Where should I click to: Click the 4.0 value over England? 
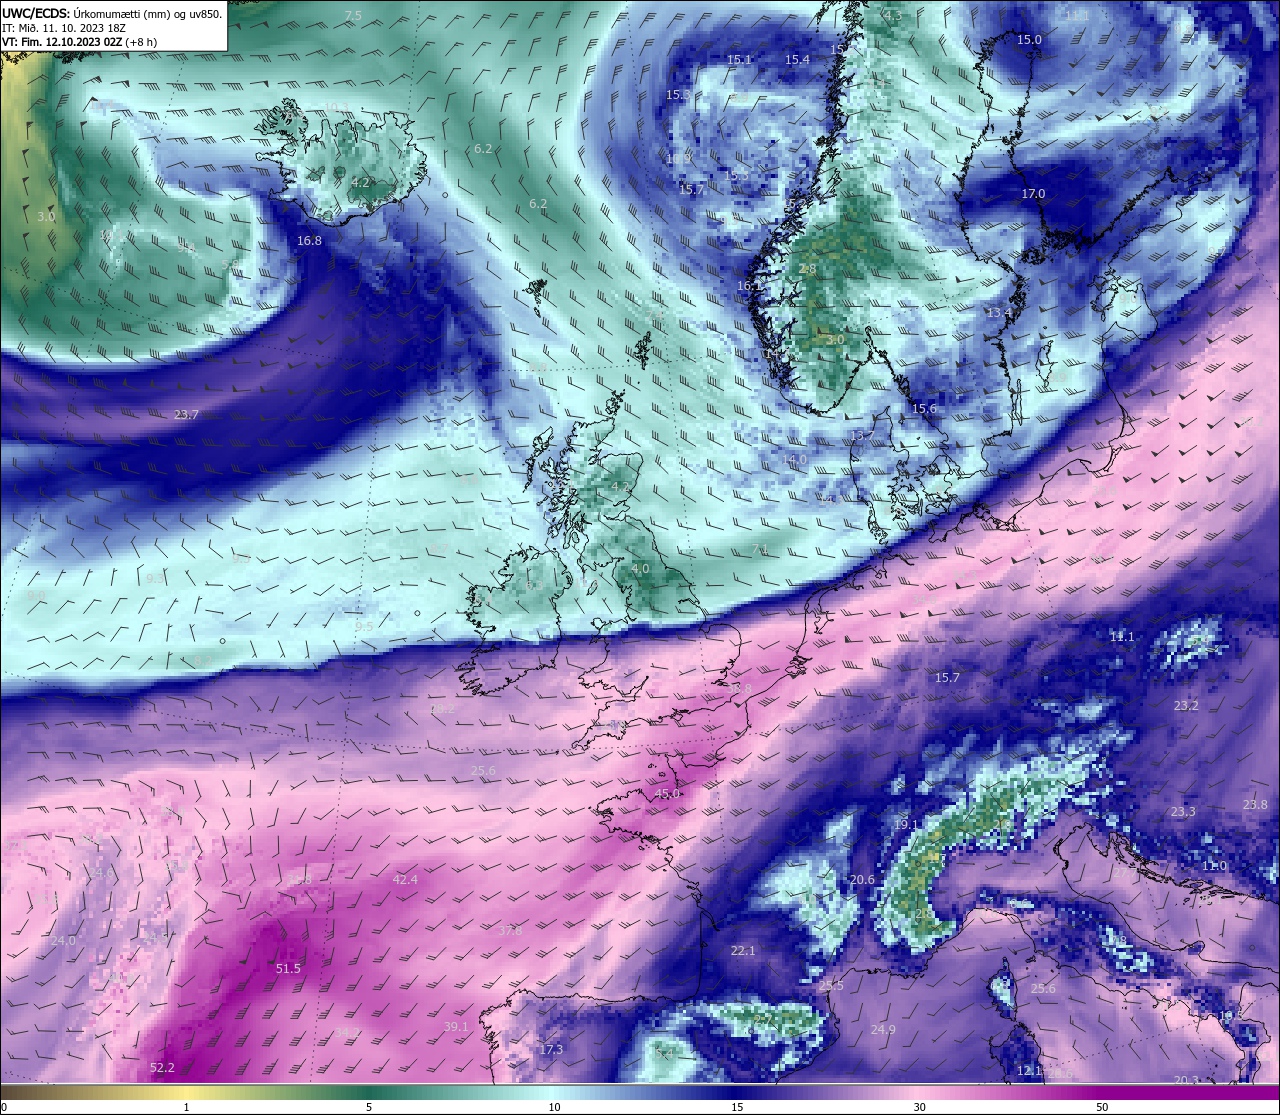tap(640, 569)
